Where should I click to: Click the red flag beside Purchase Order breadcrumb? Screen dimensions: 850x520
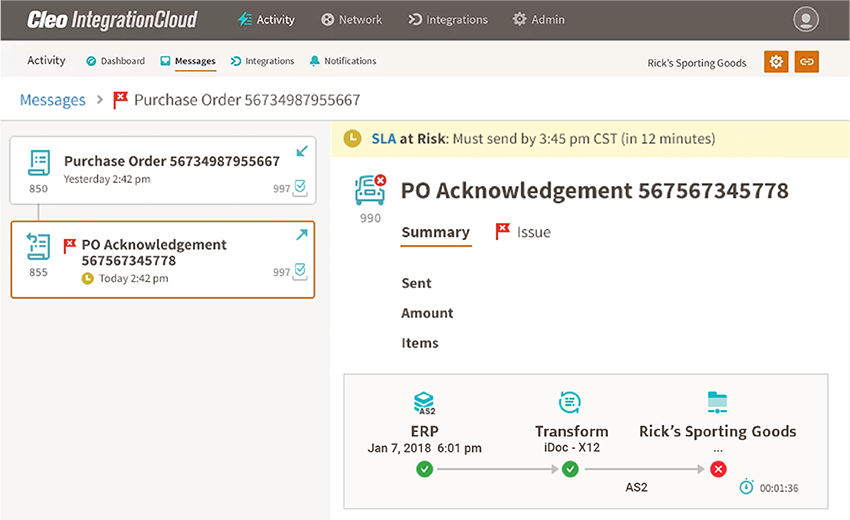pos(120,100)
